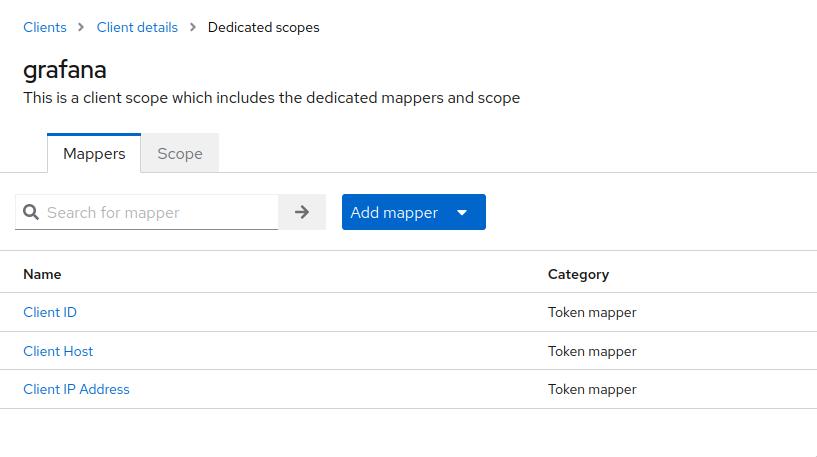Screen dimensions: 817x457
Task: Open the Client IP Address mapper
Action: [x=77, y=389]
